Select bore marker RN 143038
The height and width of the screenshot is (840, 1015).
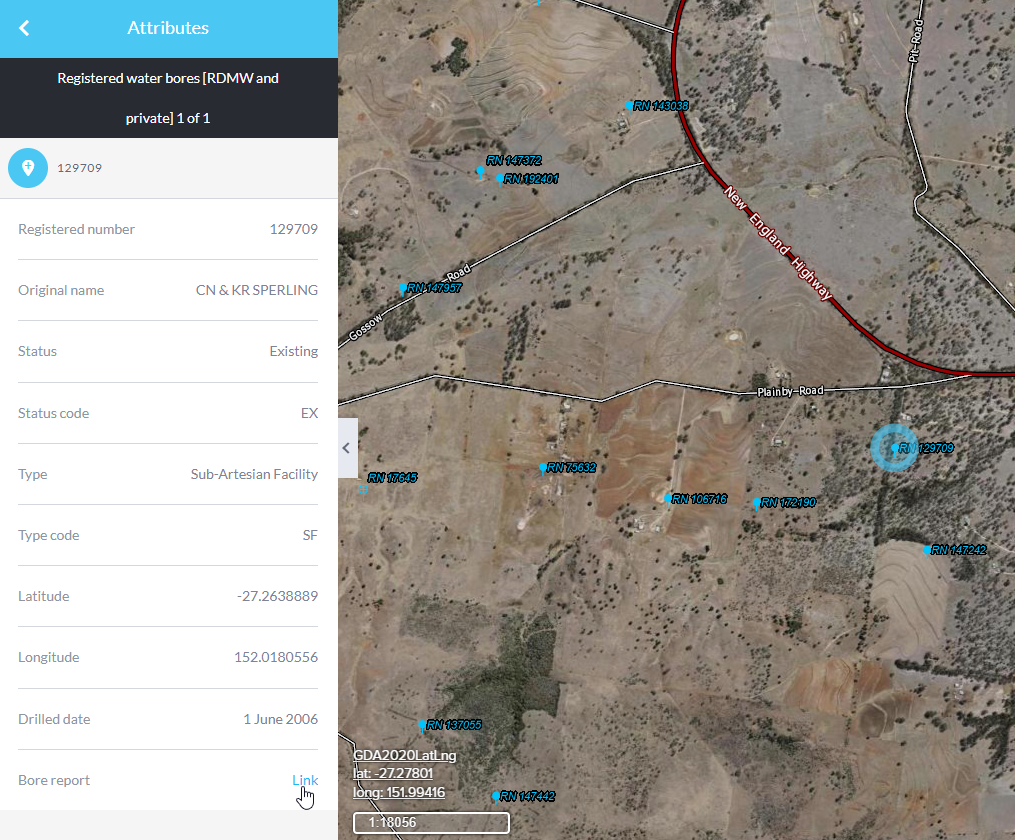(x=630, y=106)
